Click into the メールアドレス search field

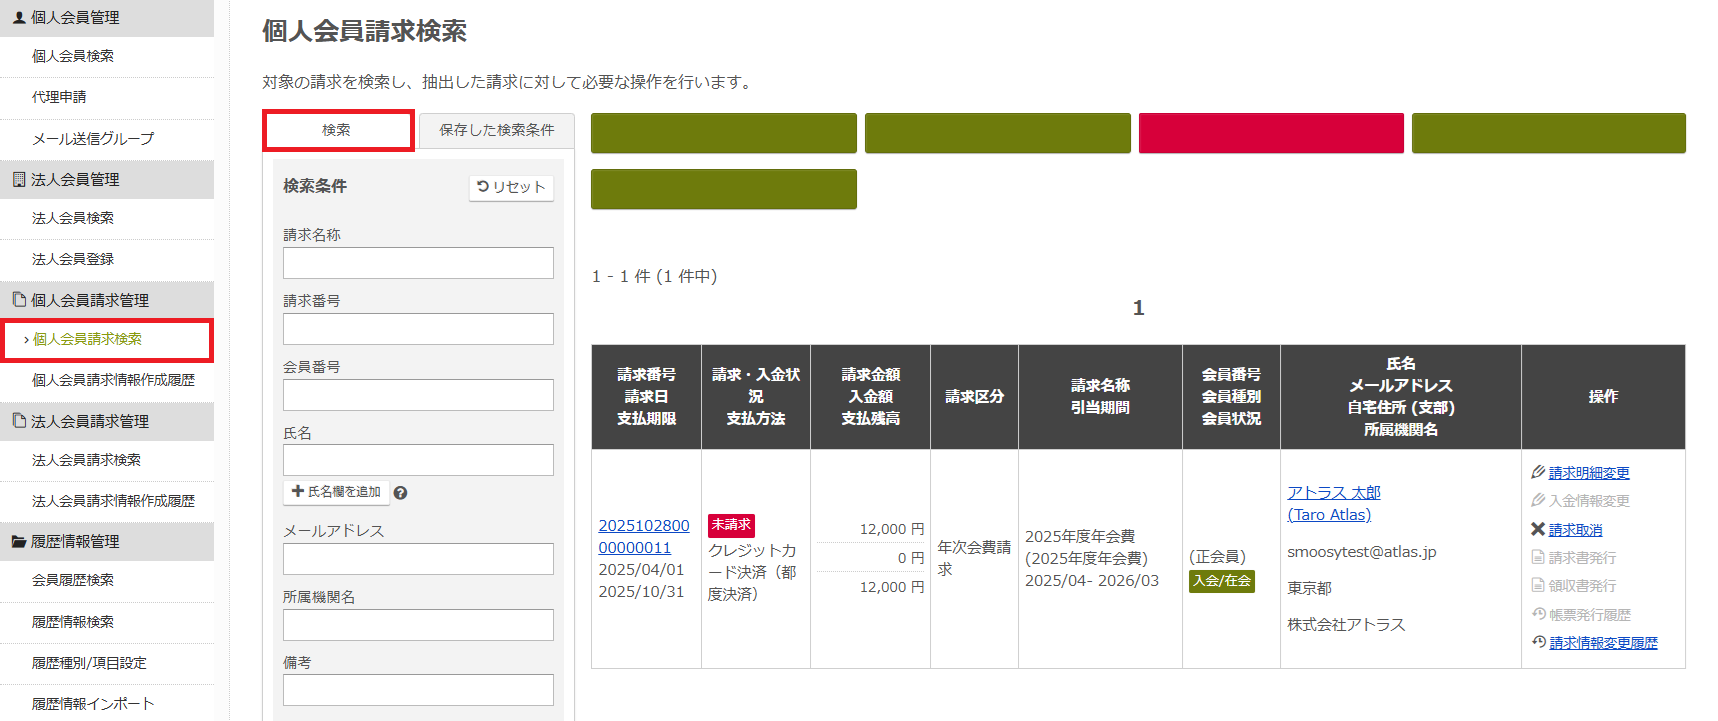(418, 559)
